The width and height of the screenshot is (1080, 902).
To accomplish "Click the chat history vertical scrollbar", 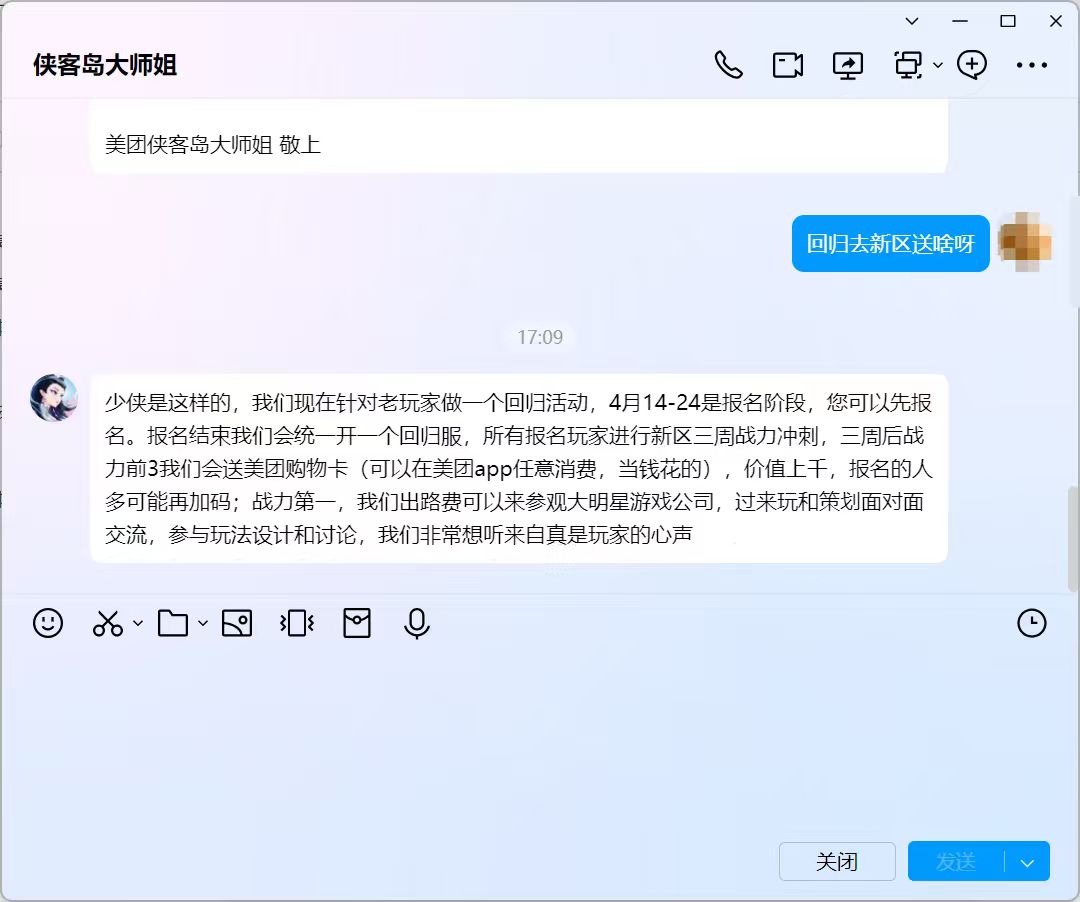I will coord(1072,538).
